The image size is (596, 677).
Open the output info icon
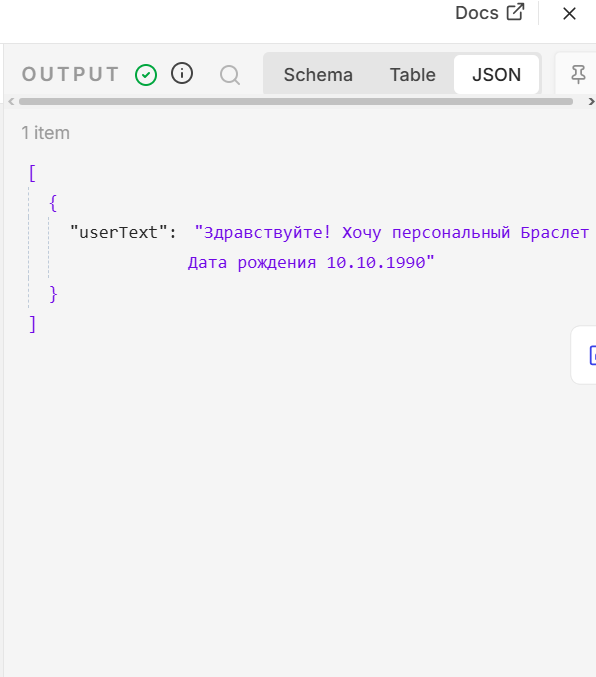point(182,73)
